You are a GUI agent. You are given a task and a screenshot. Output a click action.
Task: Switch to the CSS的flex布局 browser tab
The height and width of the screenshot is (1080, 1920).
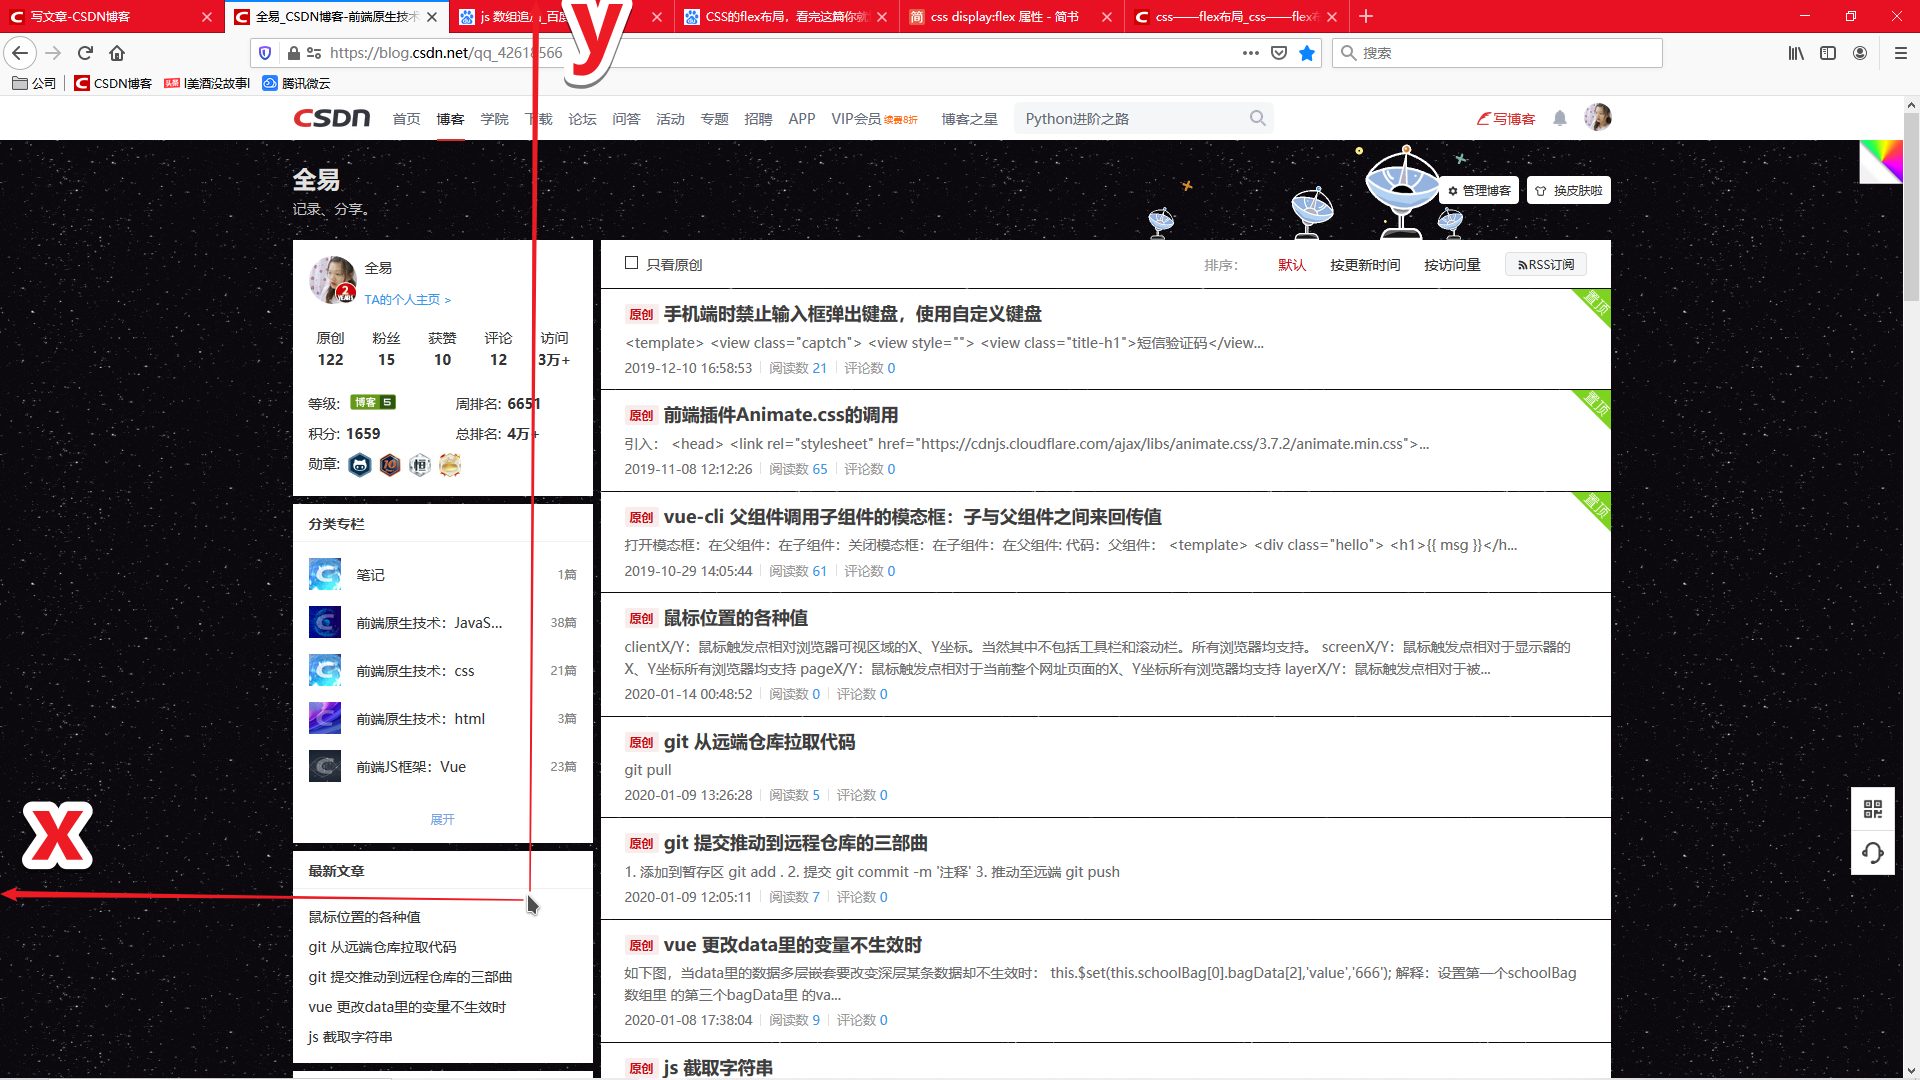786,16
